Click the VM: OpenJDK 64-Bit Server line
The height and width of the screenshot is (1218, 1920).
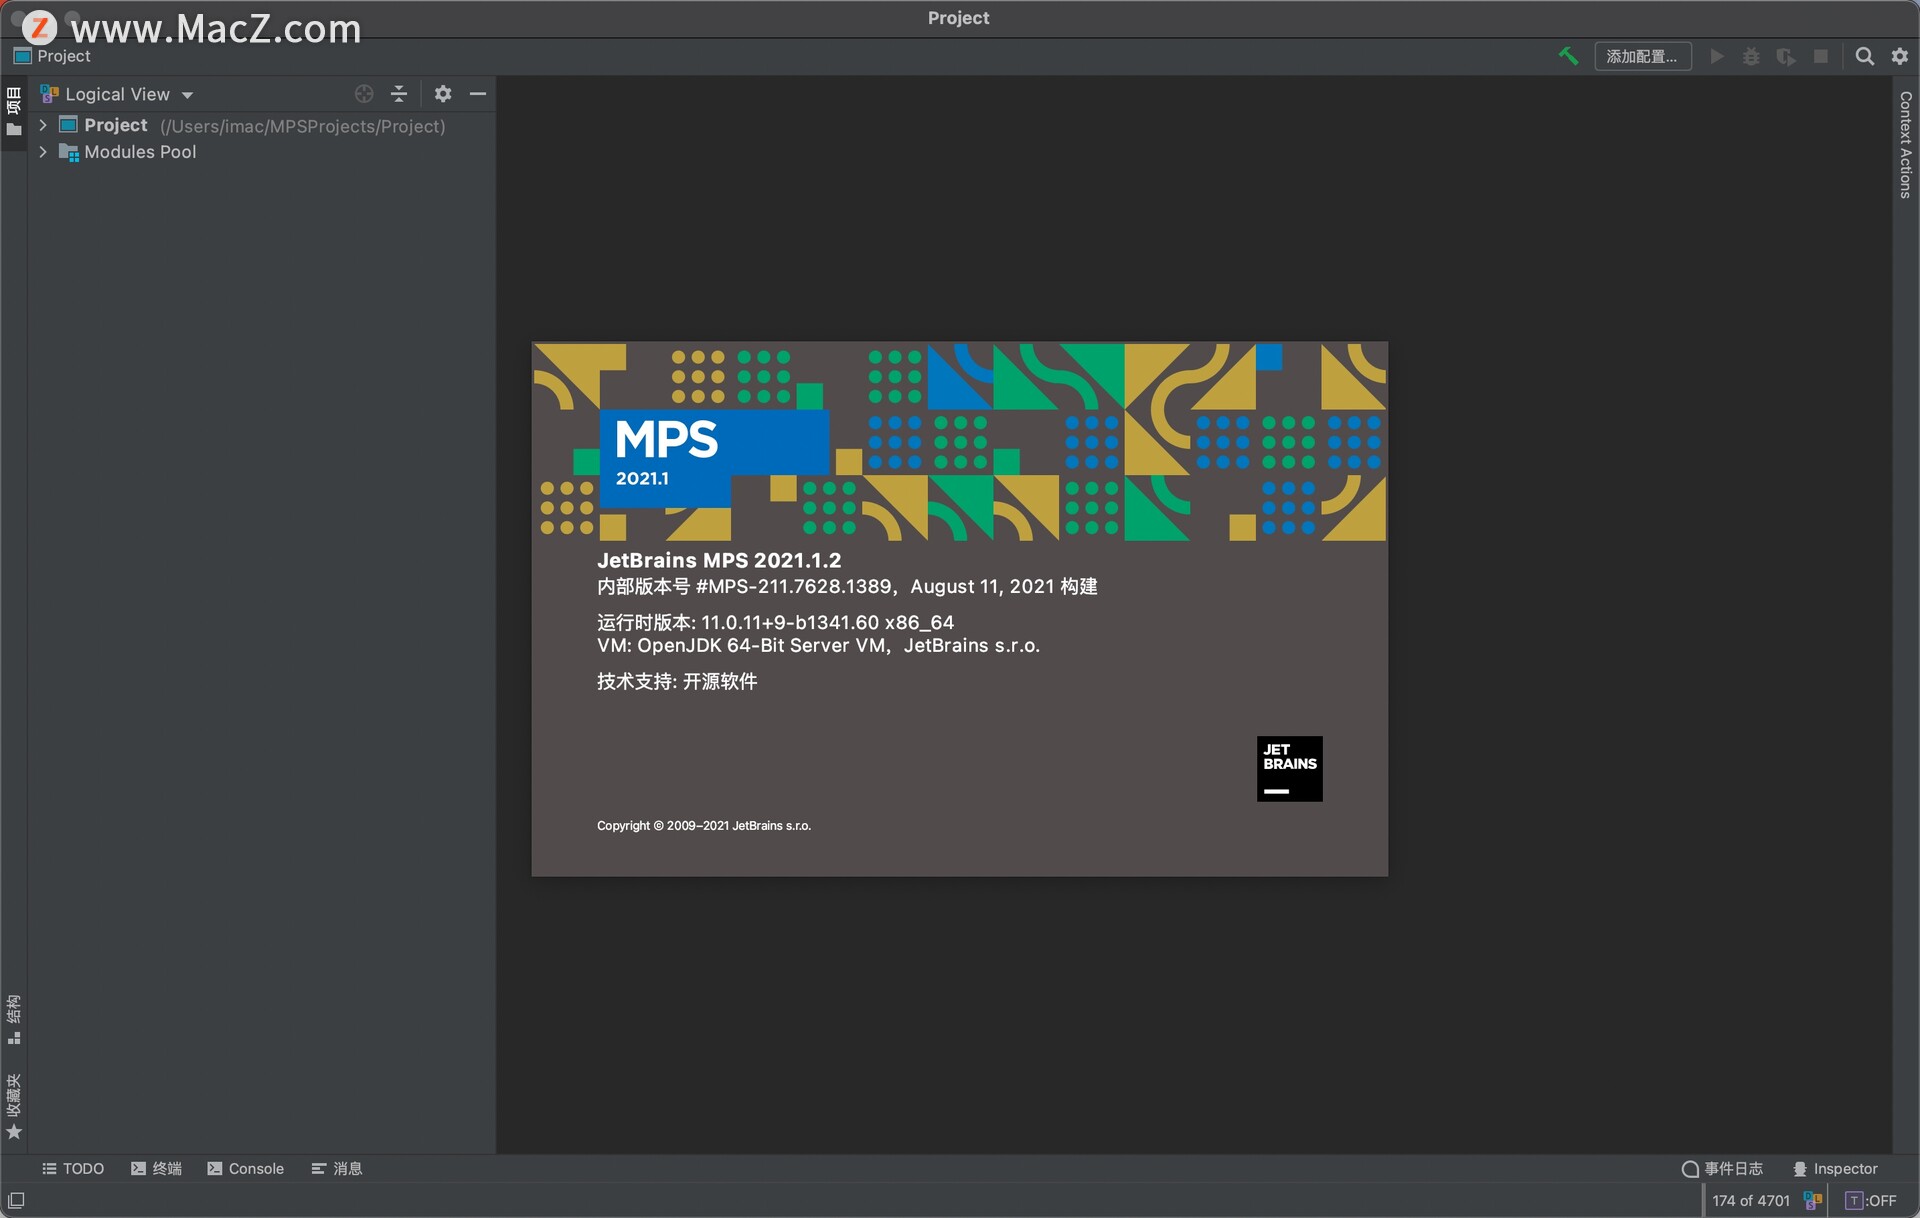tap(818, 646)
